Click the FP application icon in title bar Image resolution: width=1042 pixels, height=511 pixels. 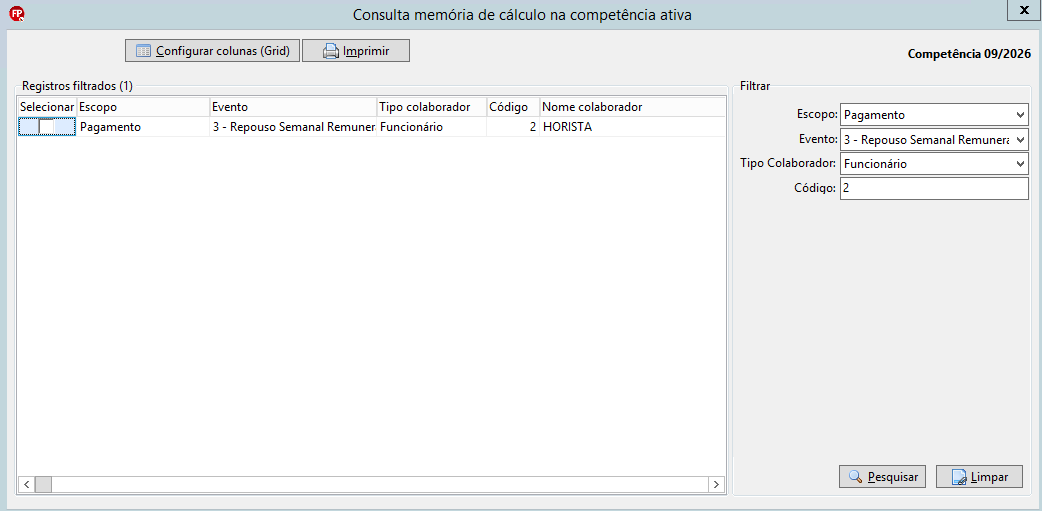click(x=19, y=13)
